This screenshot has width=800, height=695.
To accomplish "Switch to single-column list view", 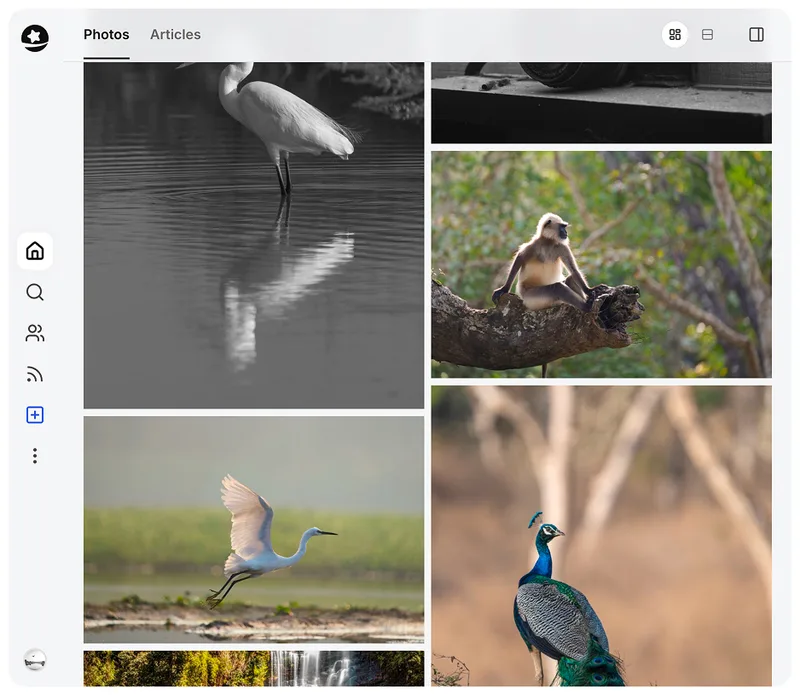I will [x=707, y=35].
